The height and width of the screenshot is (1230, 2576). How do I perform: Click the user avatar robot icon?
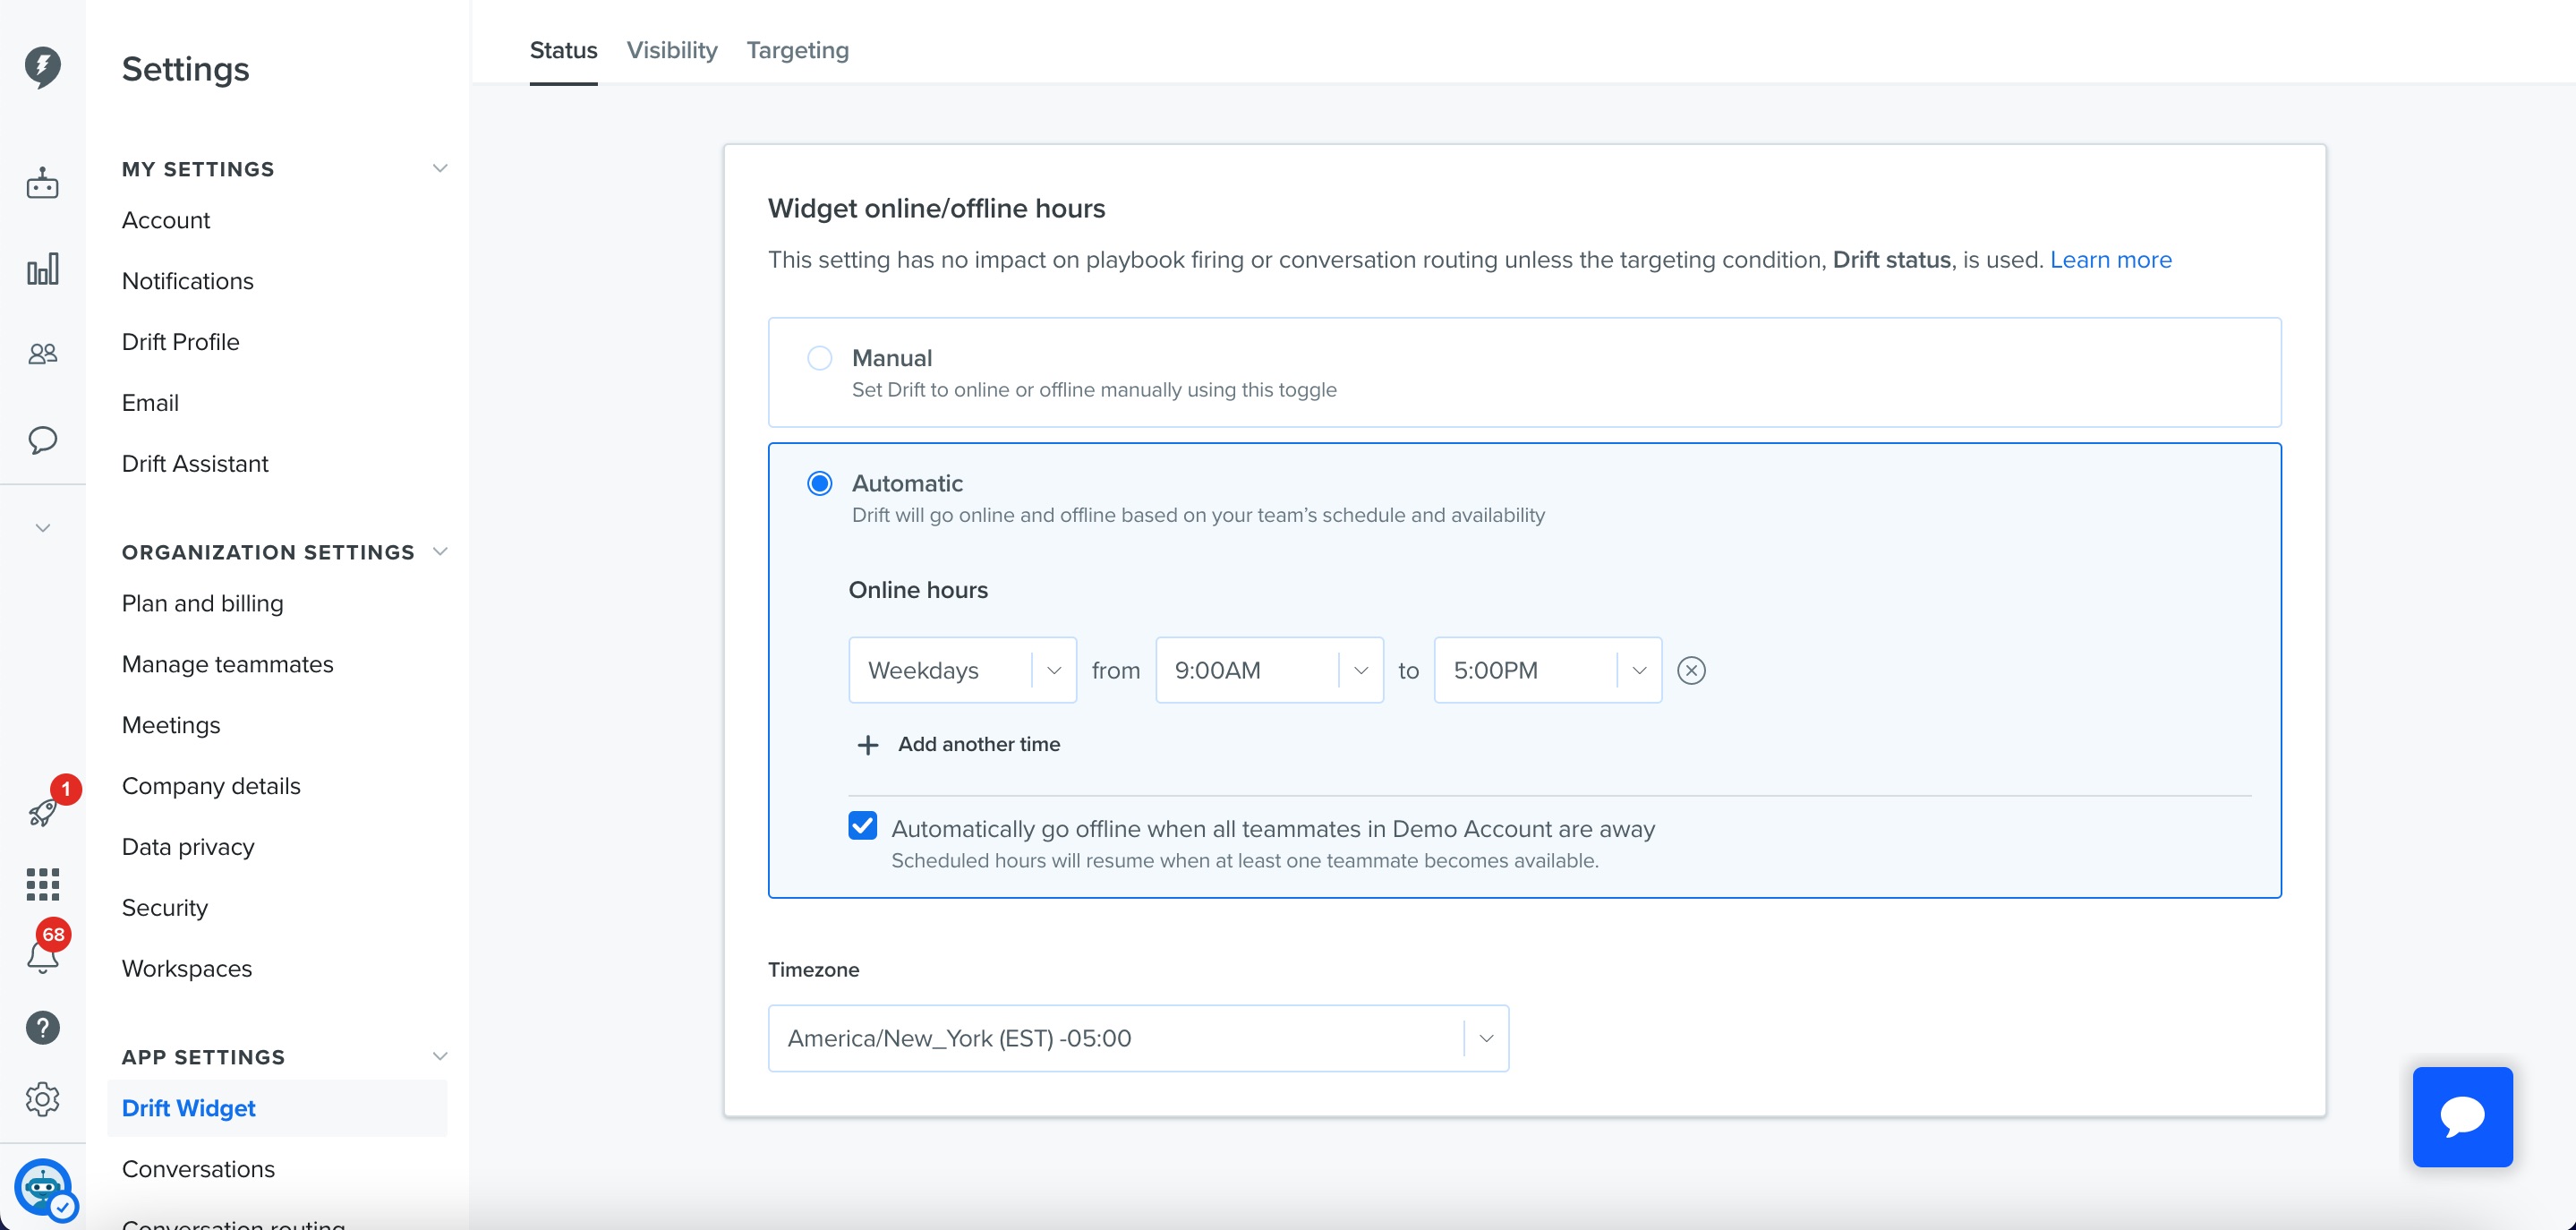coord(43,1188)
